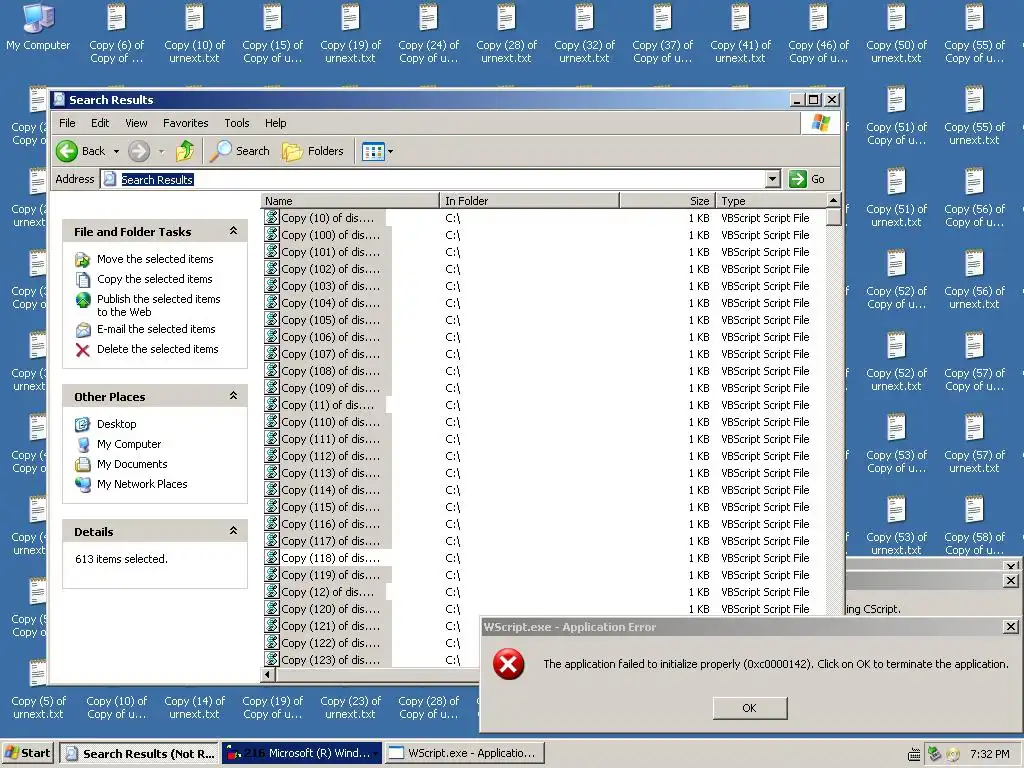Toggle the Folders pane

point(313,151)
